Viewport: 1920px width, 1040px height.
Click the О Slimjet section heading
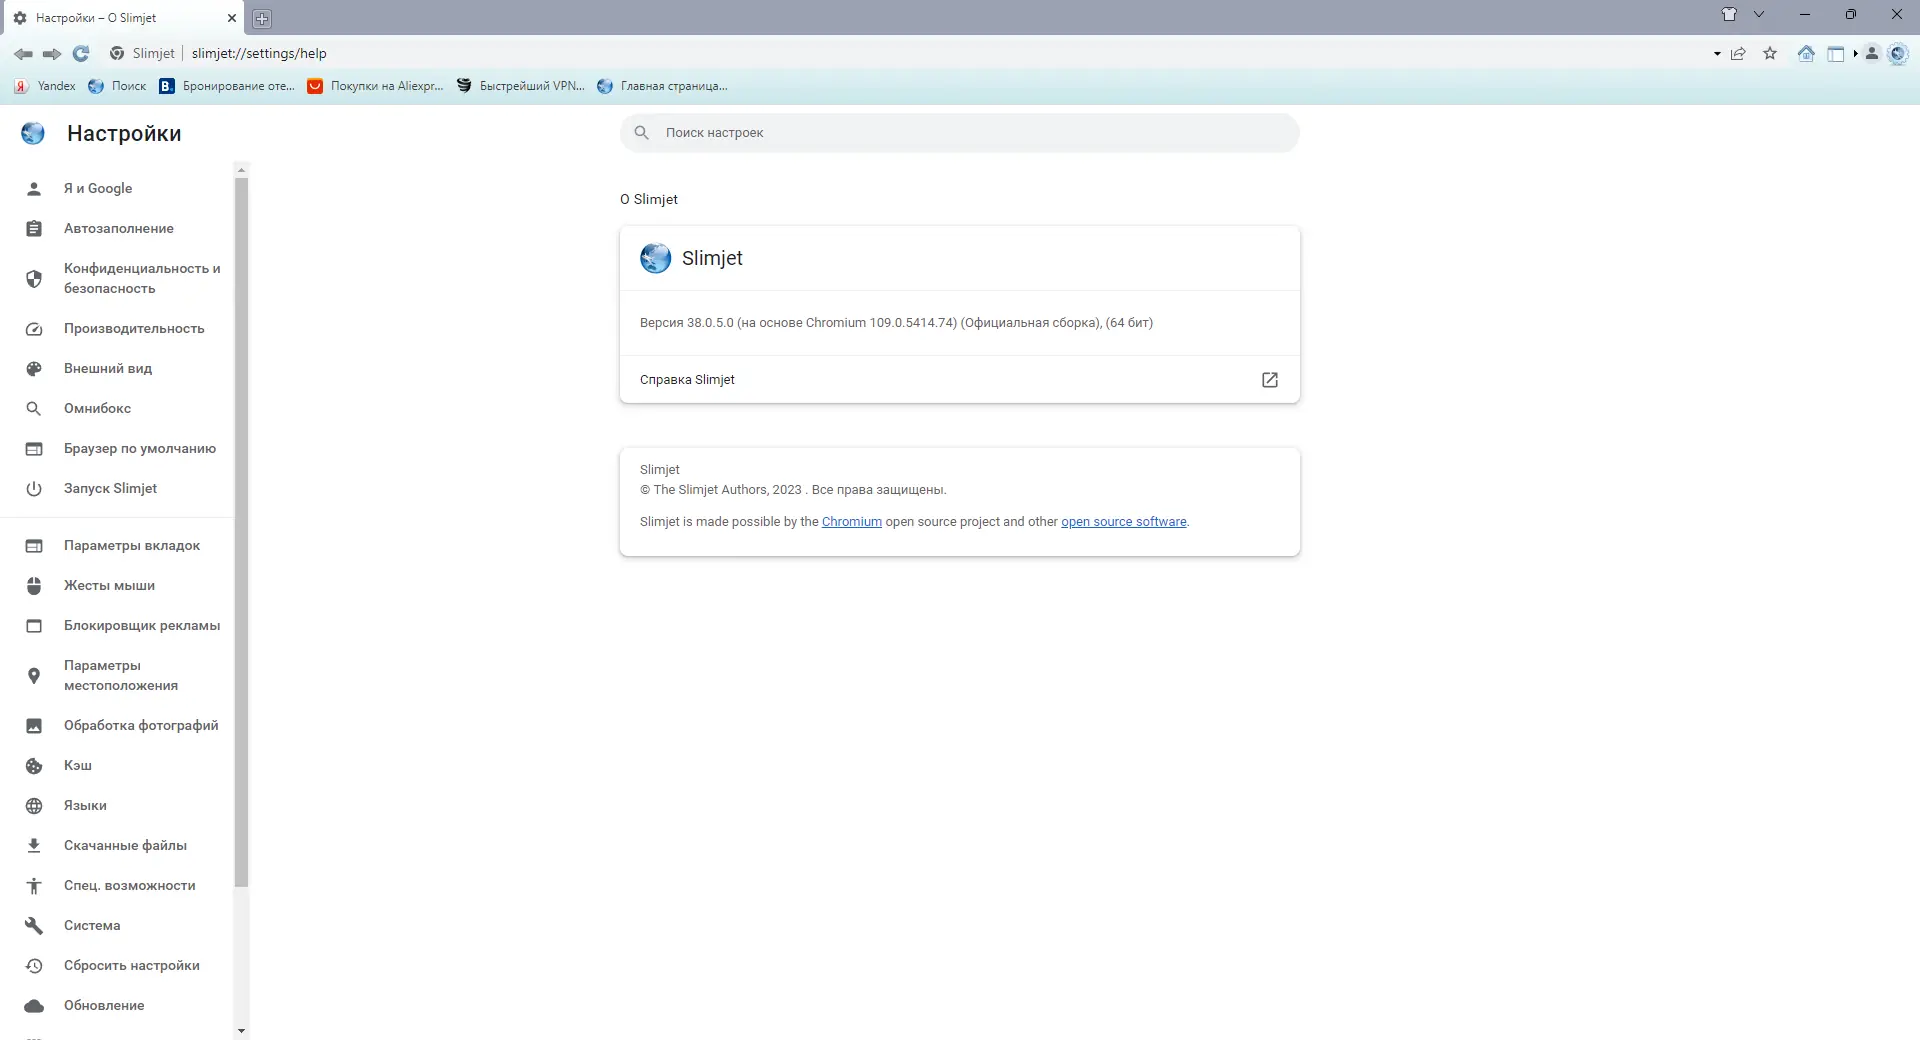point(649,200)
